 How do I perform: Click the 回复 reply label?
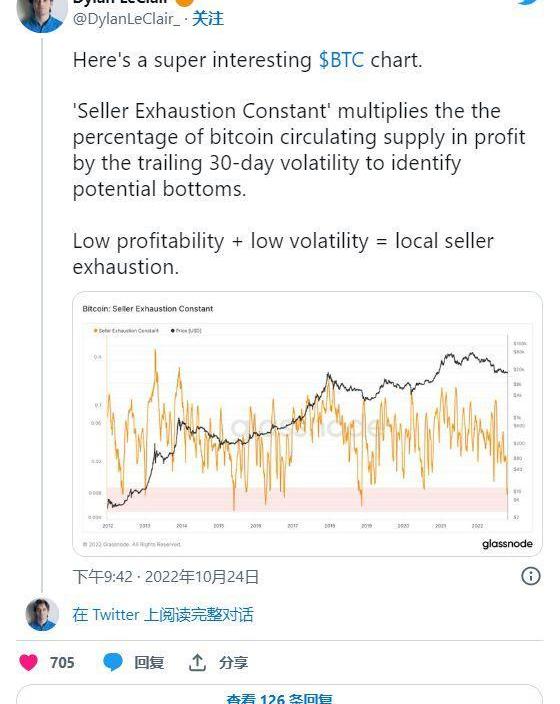(149, 663)
